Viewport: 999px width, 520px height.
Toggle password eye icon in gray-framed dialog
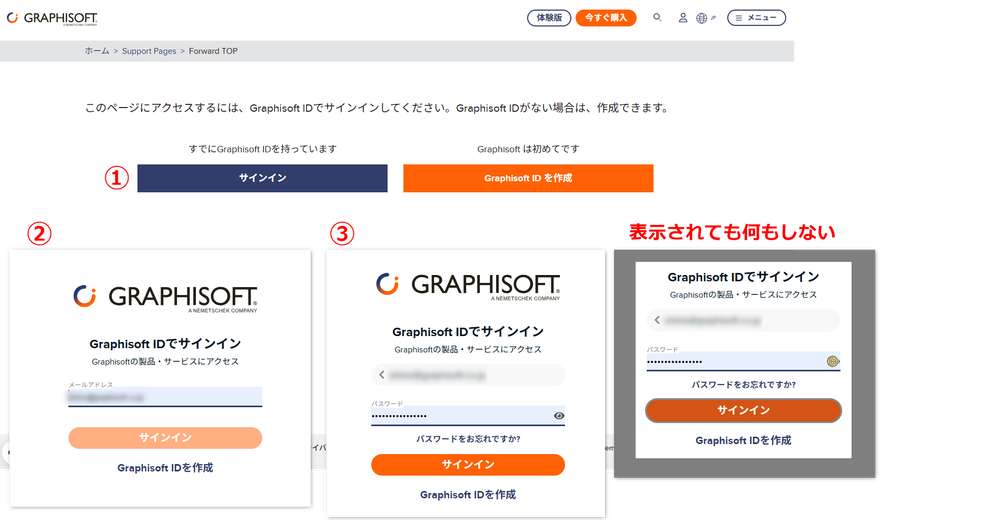[833, 361]
